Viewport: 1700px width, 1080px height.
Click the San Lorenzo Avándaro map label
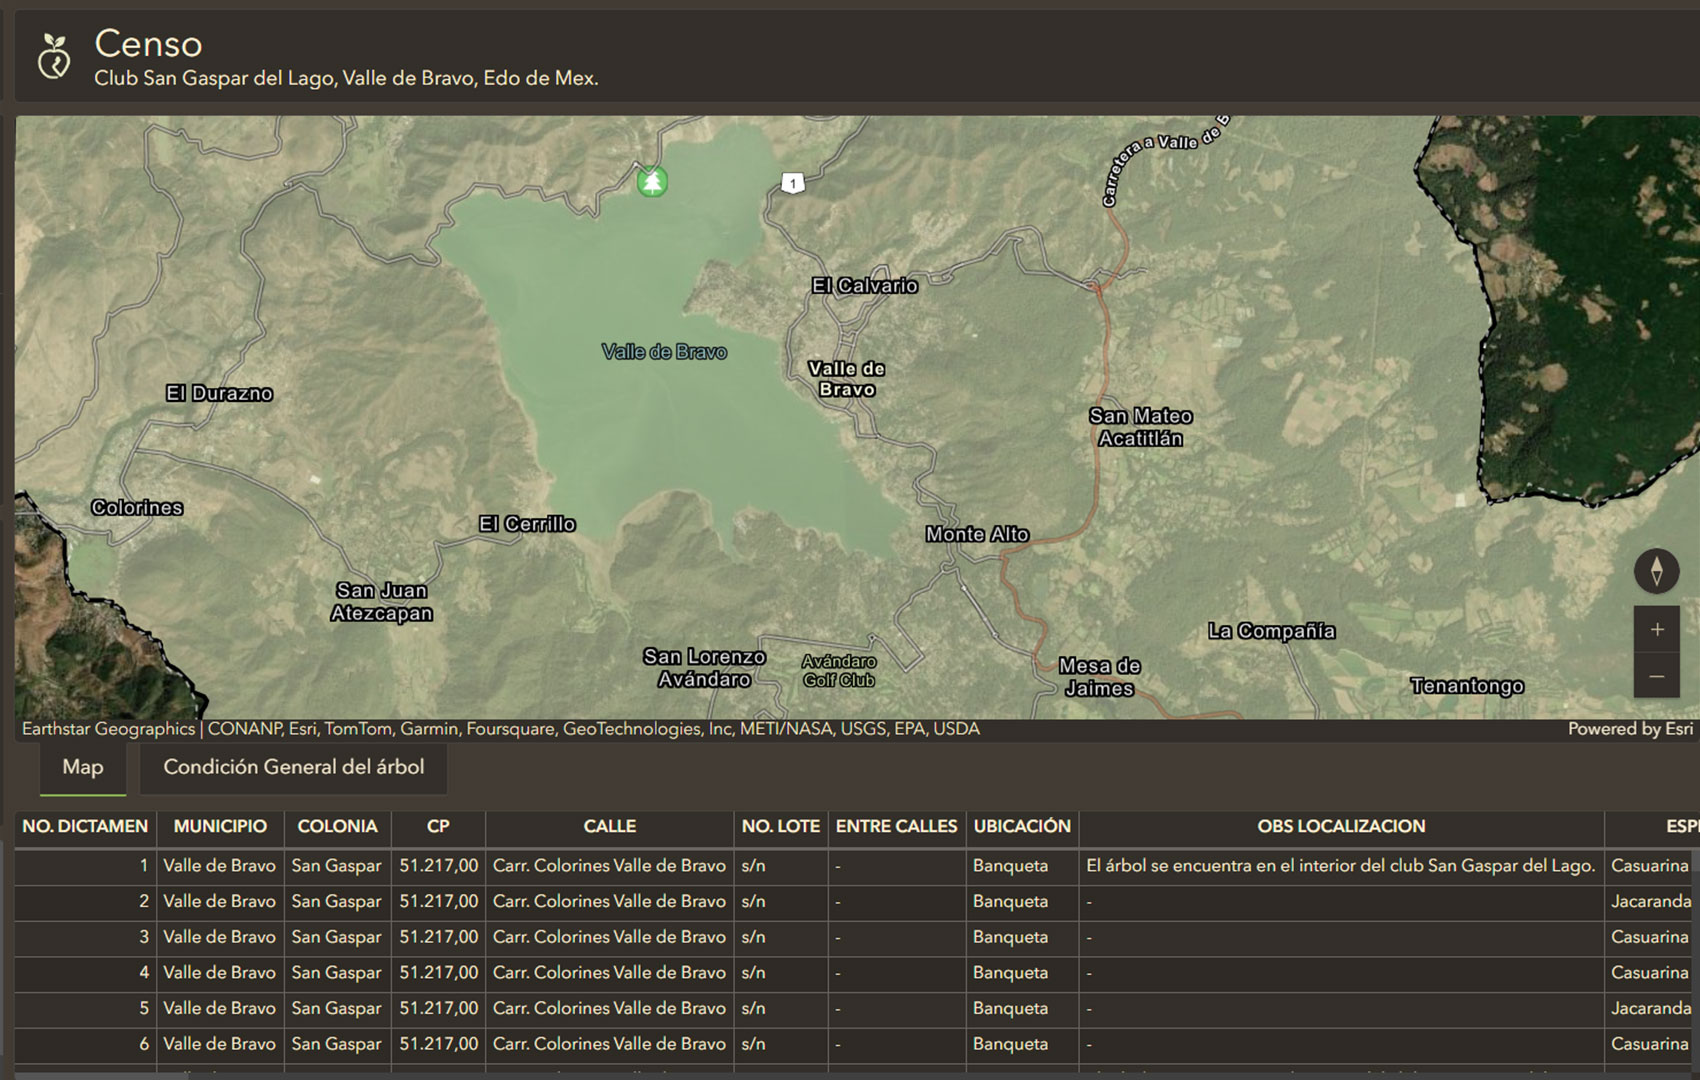pyautogui.click(x=705, y=668)
